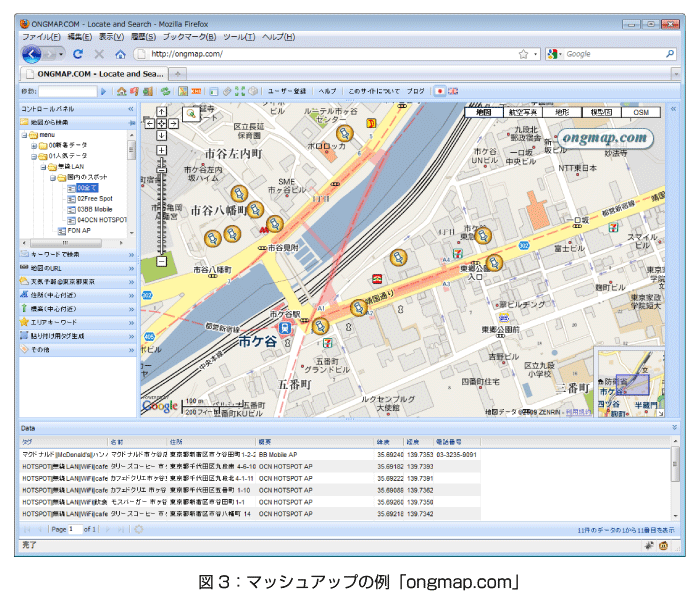Pan the map right with the arrow button
The image size is (700, 604).
coord(173,124)
